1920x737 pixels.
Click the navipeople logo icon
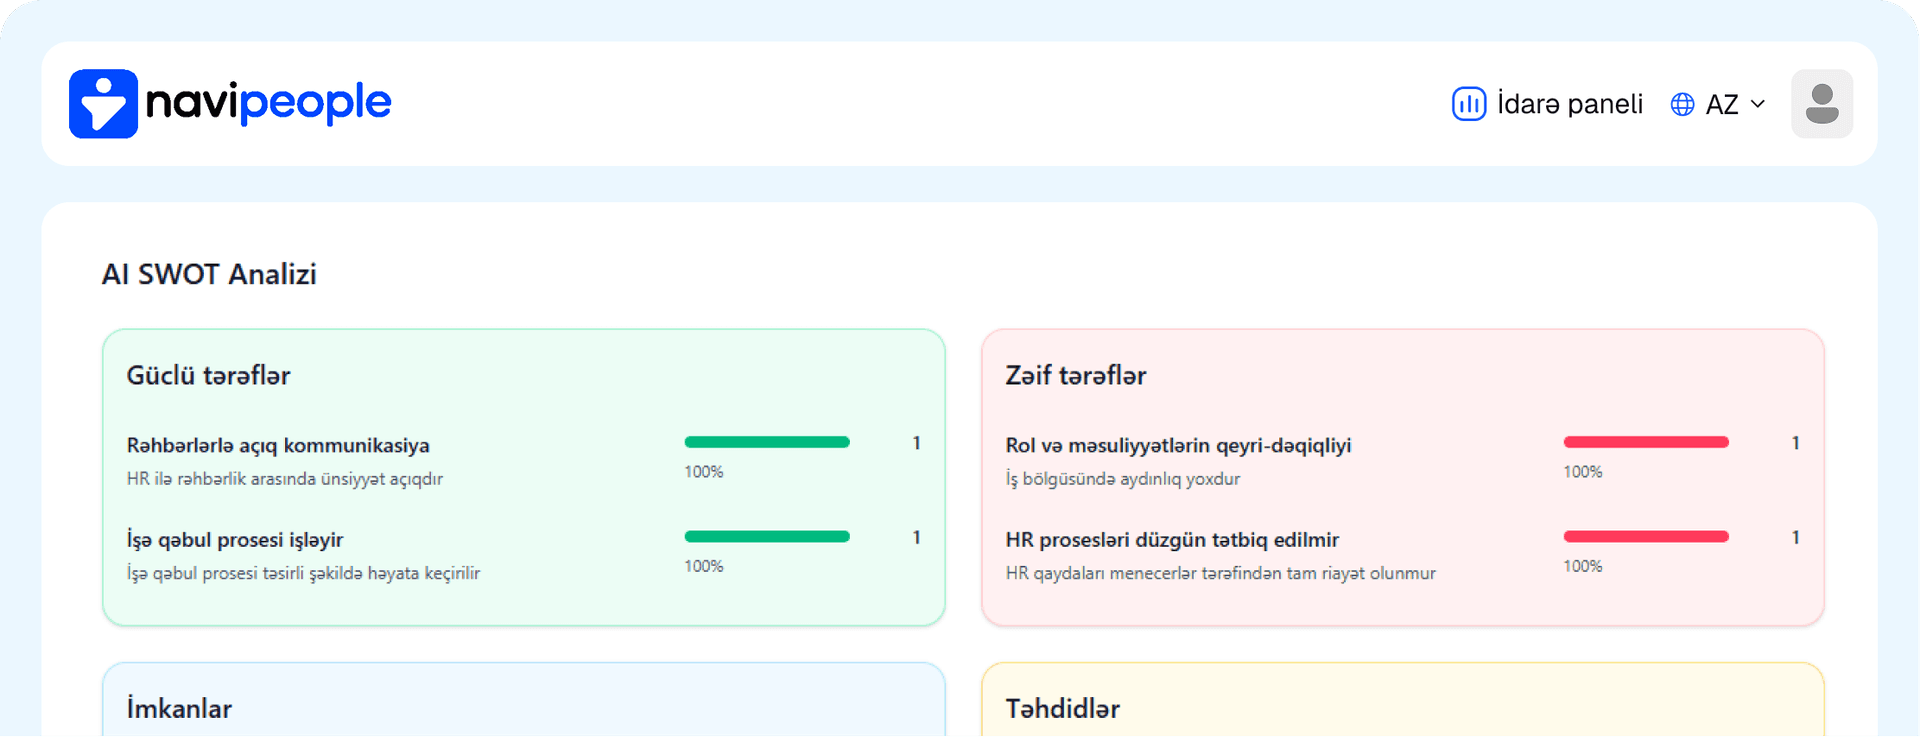tap(103, 104)
